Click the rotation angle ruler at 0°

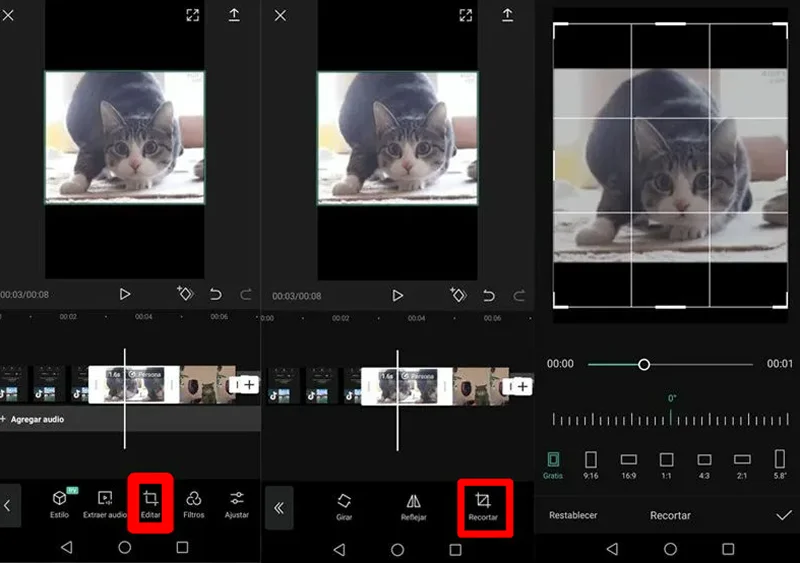[671, 419]
